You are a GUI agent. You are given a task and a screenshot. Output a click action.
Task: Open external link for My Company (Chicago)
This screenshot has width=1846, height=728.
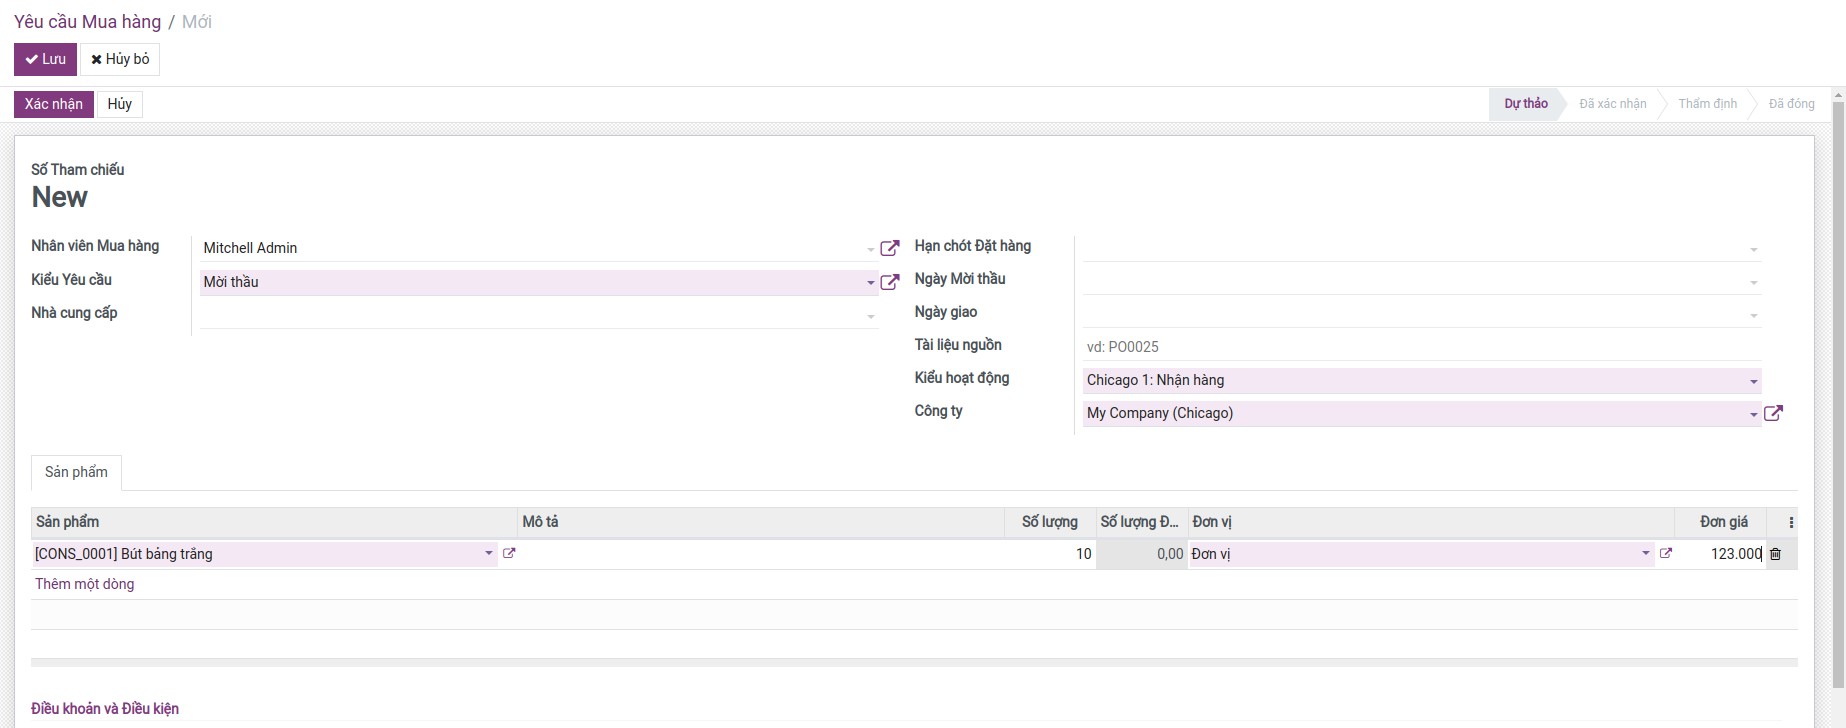tap(1773, 413)
